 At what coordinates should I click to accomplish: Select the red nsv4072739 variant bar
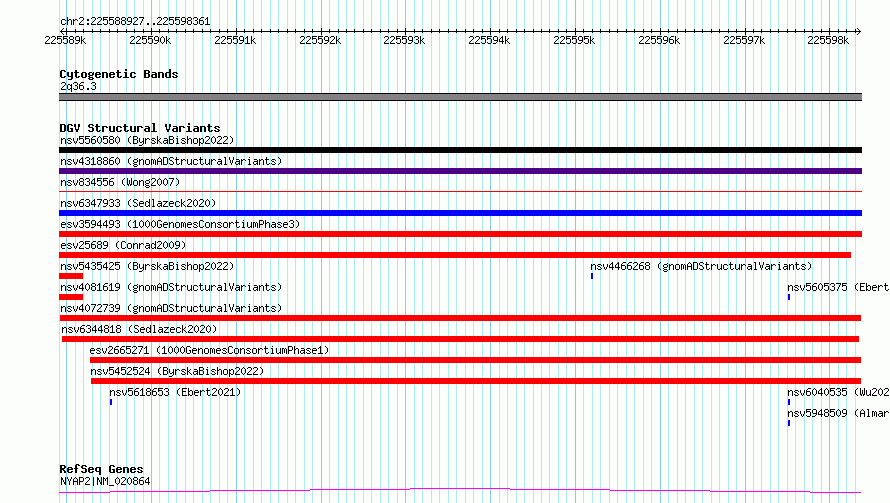460,318
